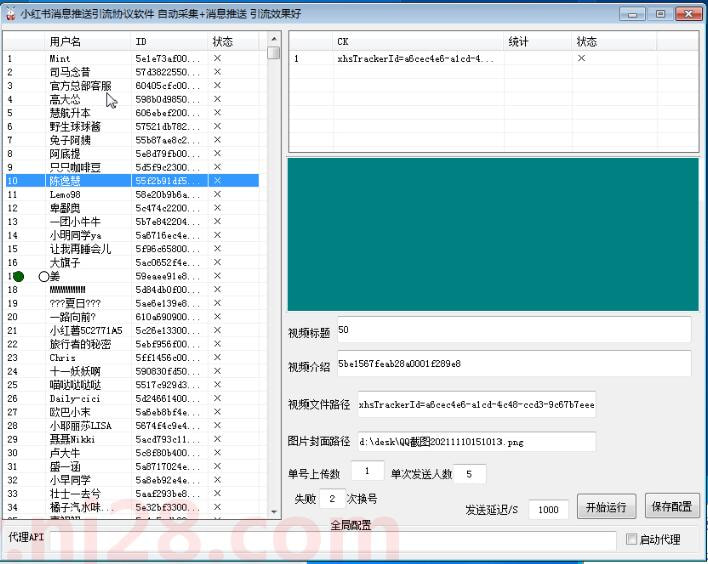The width and height of the screenshot is (708, 564).
Task: Select user row Mint
Action: tap(132, 58)
